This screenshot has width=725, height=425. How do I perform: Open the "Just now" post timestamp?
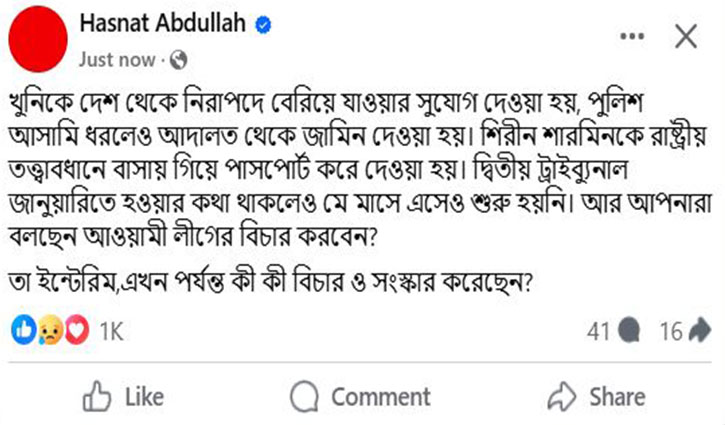(x=118, y=59)
